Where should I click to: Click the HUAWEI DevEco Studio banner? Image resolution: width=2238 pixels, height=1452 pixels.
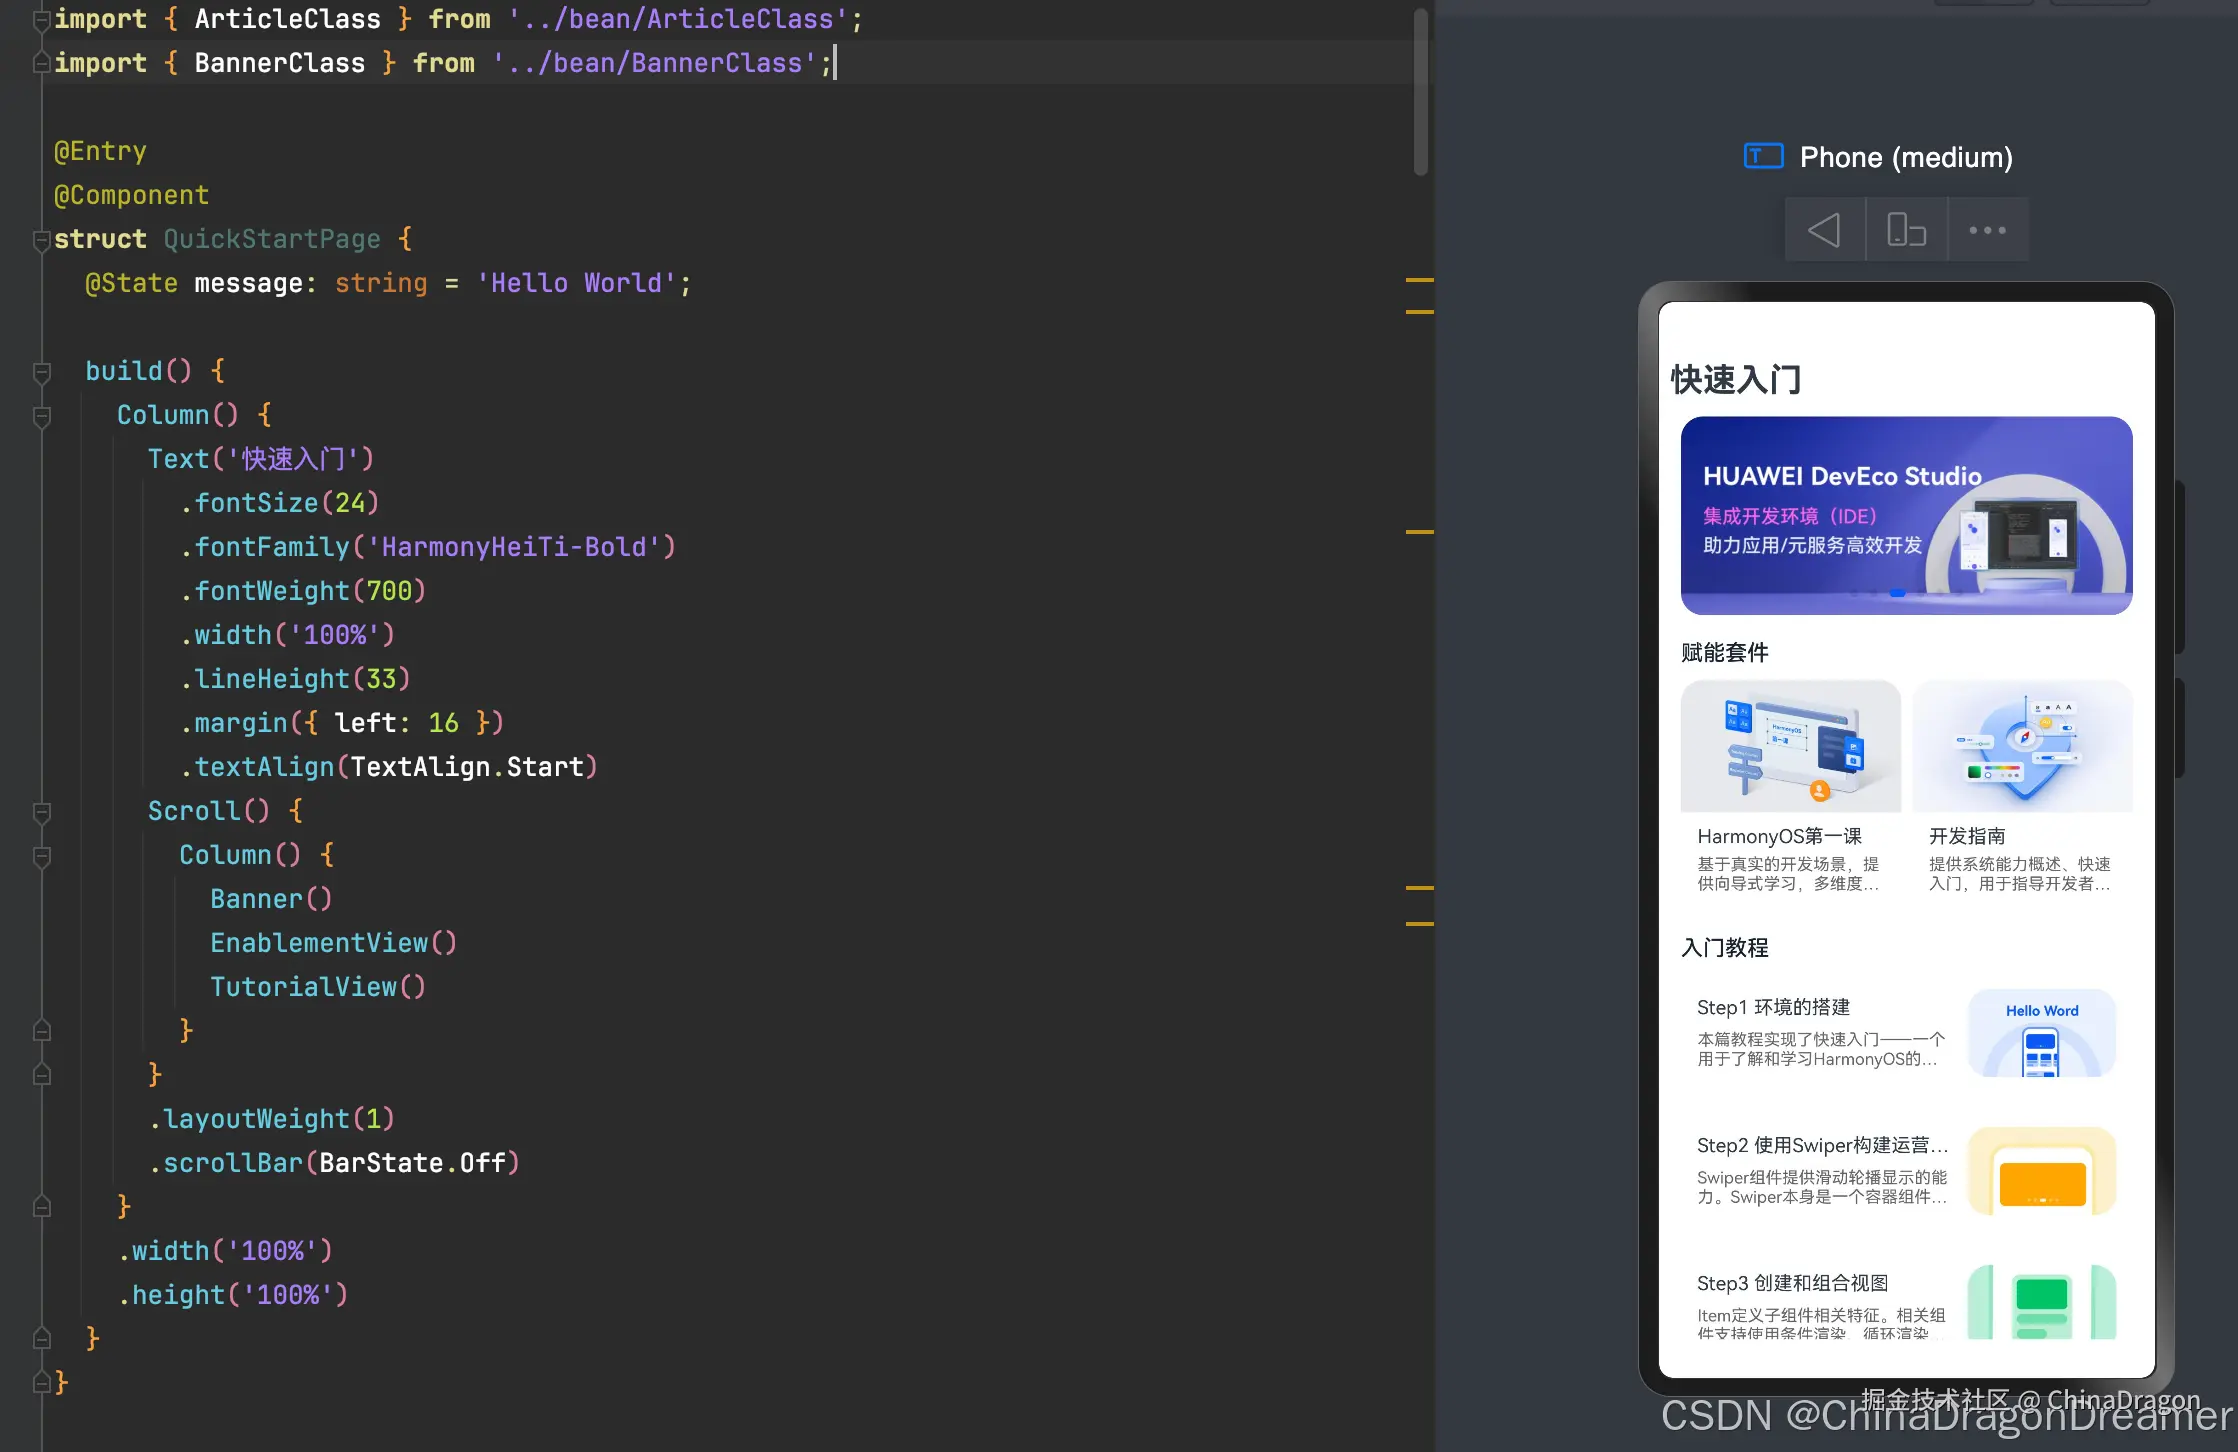point(1905,515)
